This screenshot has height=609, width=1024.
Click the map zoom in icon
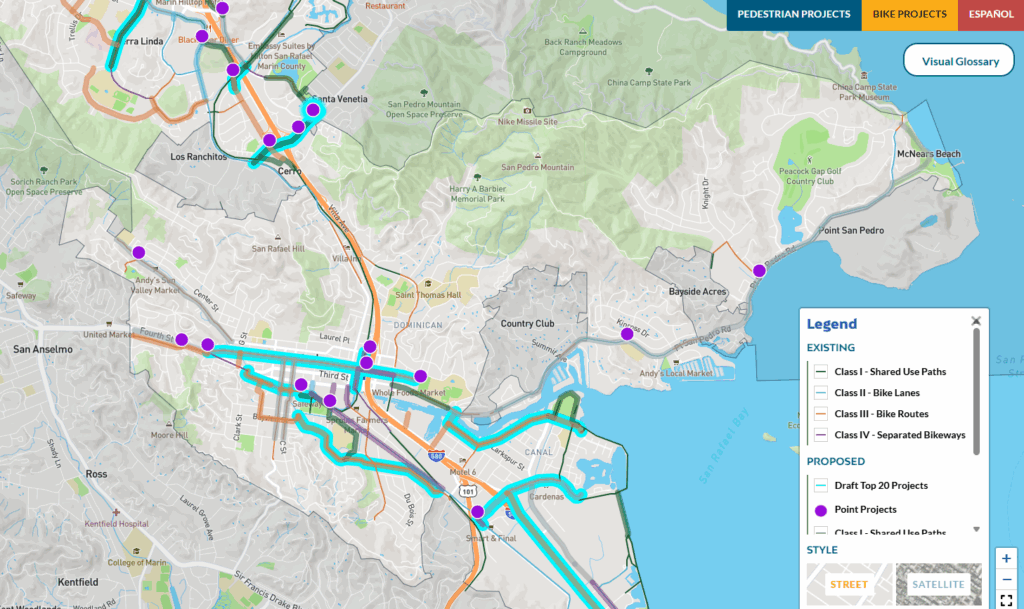(x=1006, y=558)
